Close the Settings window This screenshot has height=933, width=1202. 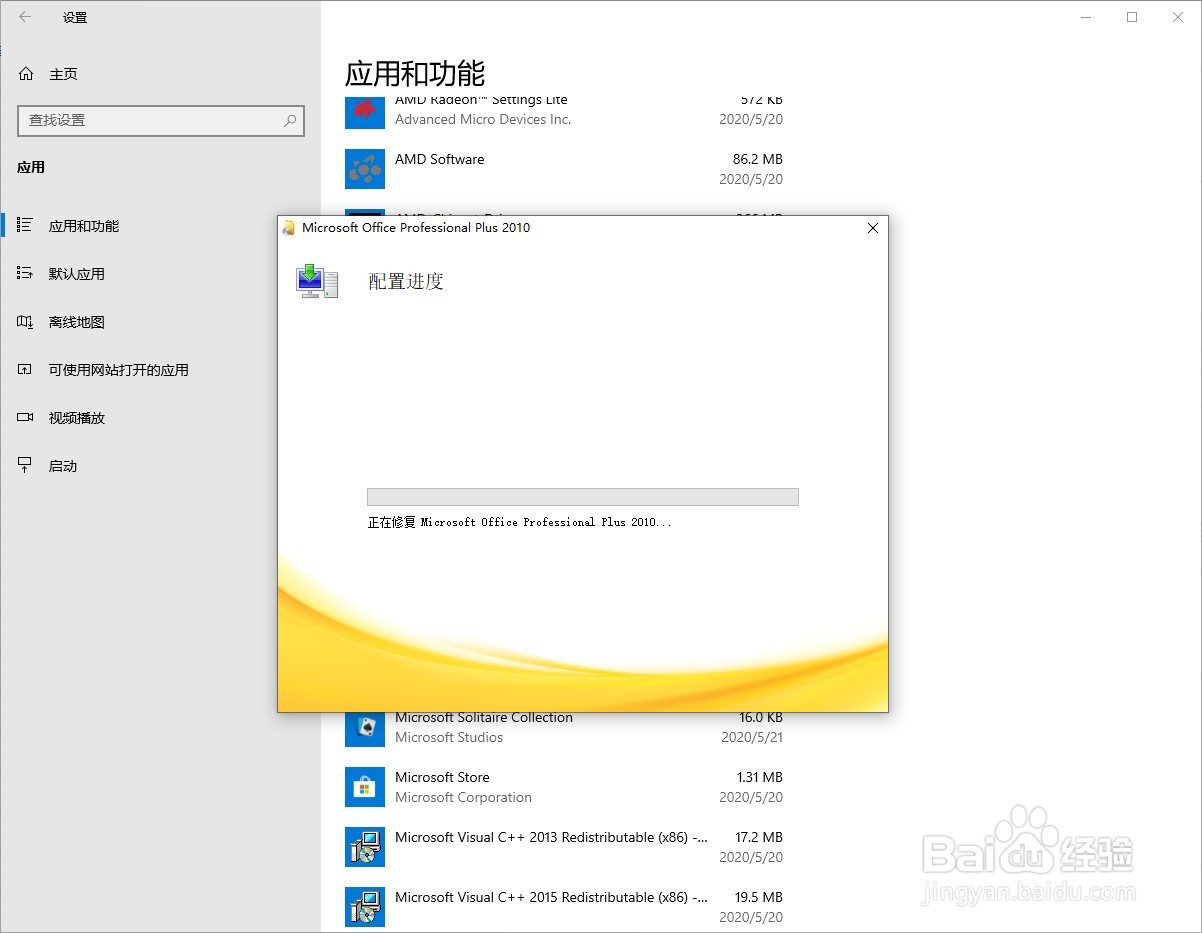point(1178,17)
